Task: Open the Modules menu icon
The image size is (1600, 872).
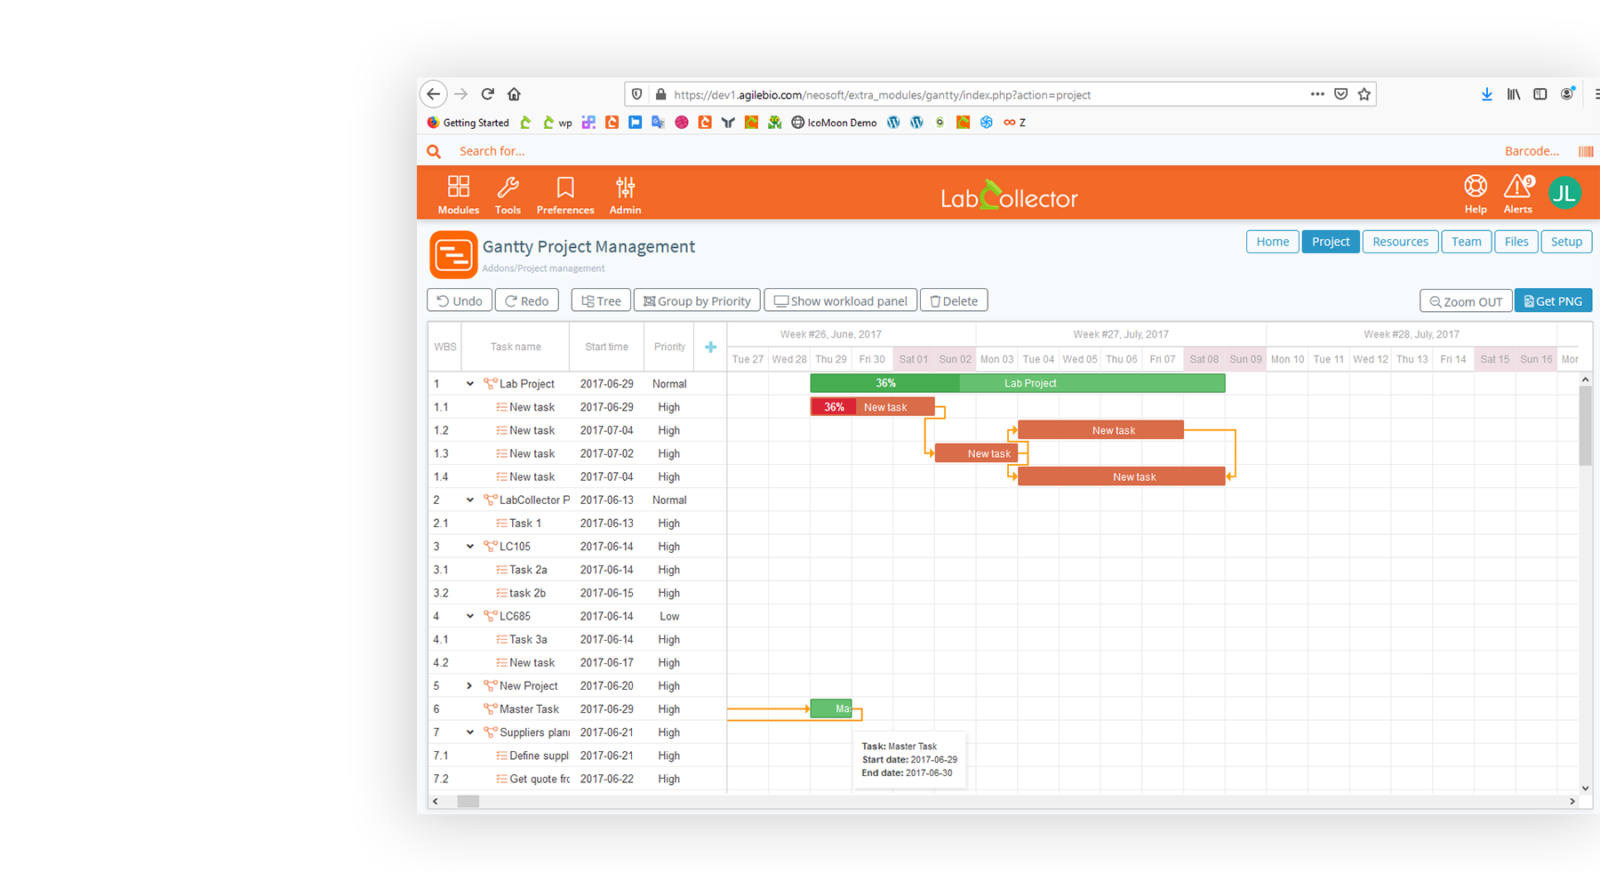Action: pyautogui.click(x=458, y=187)
